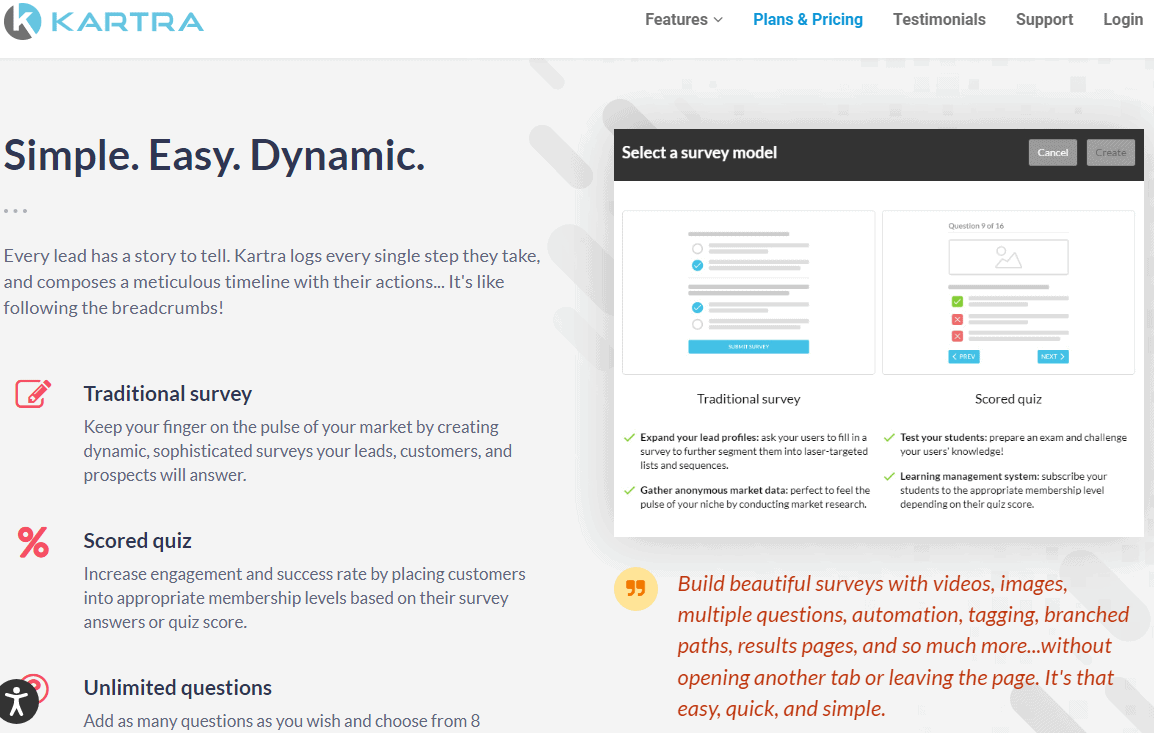Screen dimensions: 1154x733
Task: Click the 'Learning management system' bullet
Action: point(995,490)
